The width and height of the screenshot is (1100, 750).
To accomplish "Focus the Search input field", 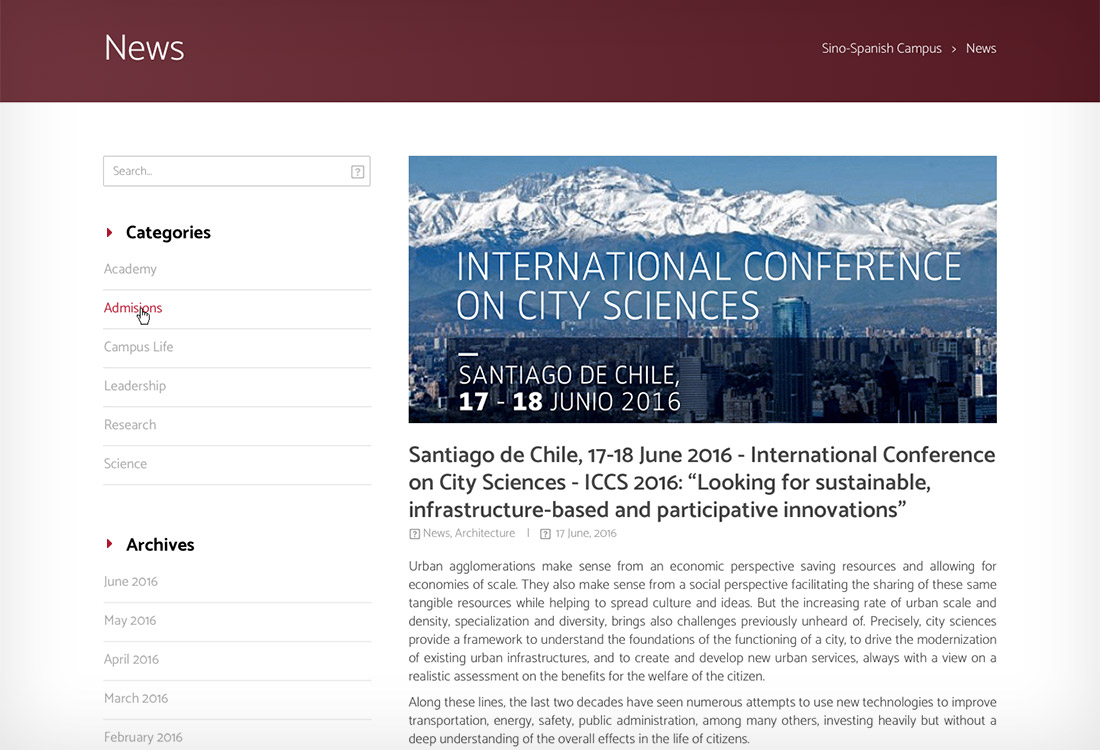I will [x=225, y=171].
